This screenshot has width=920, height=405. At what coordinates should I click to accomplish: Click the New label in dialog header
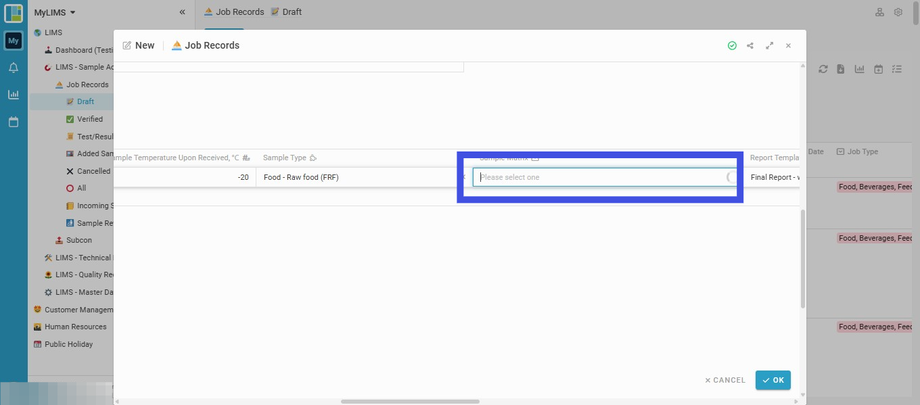145,46
